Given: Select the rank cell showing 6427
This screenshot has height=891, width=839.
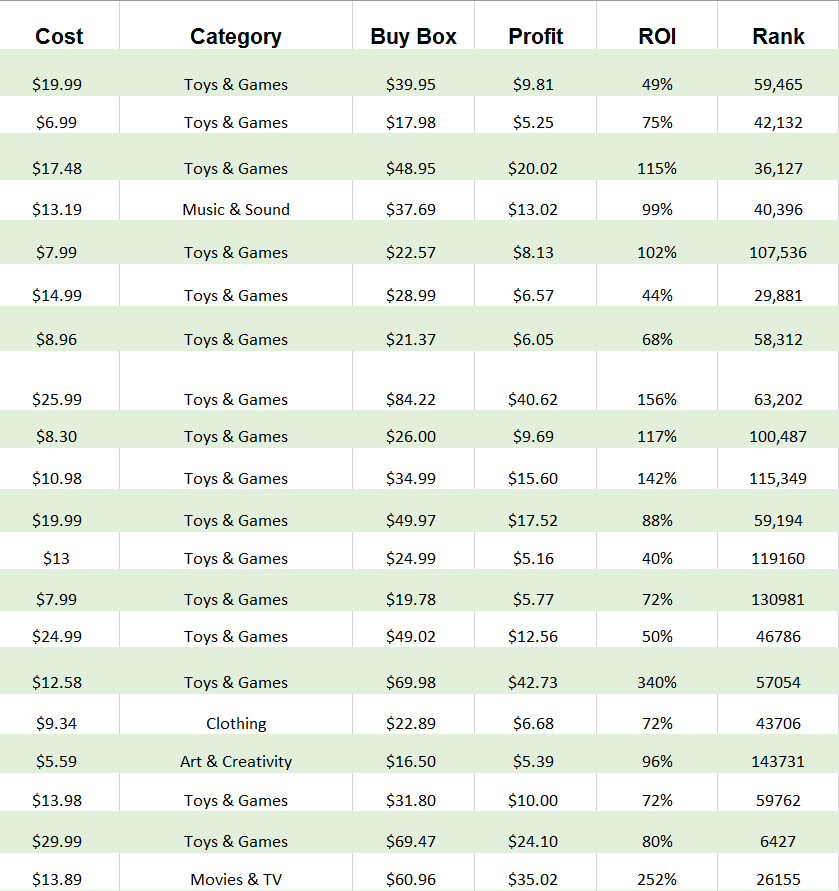Looking at the screenshot, I should tap(778, 842).
